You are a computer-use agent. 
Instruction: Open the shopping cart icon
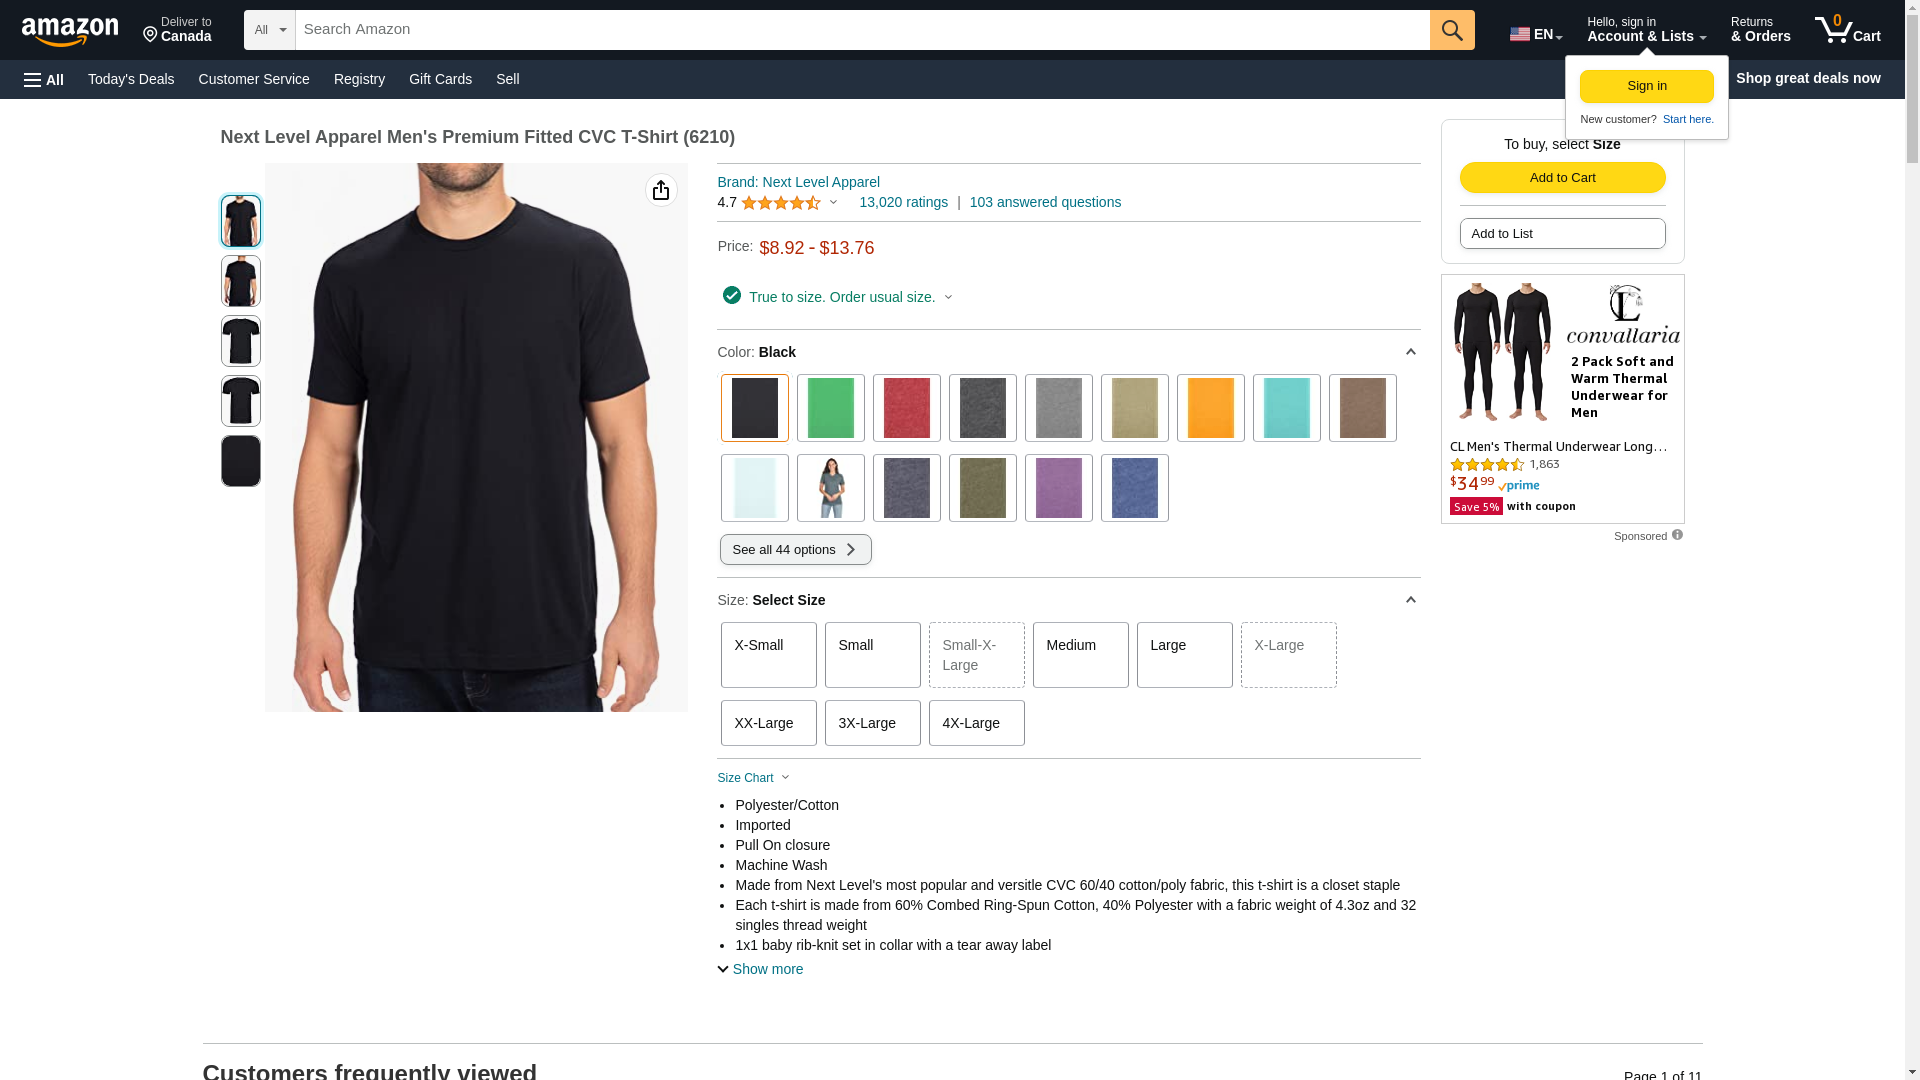(1846, 30)
